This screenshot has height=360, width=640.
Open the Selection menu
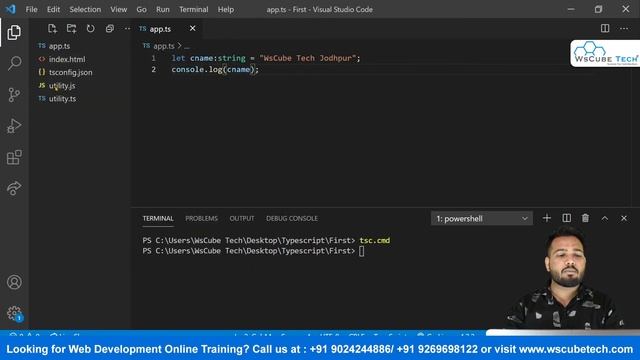tap(85, 9)
